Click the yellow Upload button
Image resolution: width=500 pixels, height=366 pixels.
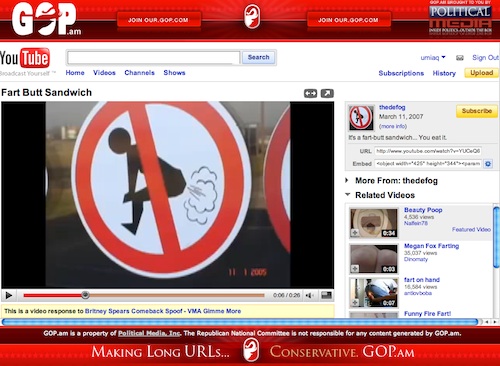pyautogui.click(x=481, y=73)
